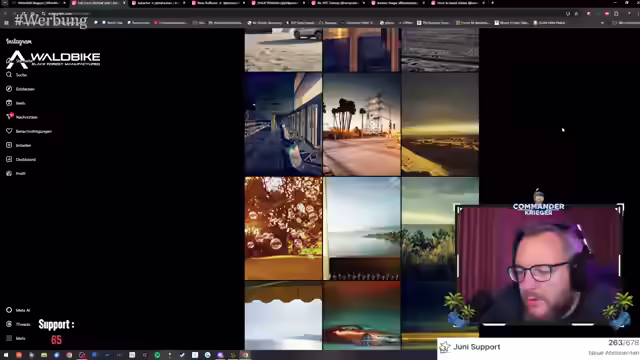Open Reels from the sidebar
Screen dimensions: 640x360
coord(16,103)
